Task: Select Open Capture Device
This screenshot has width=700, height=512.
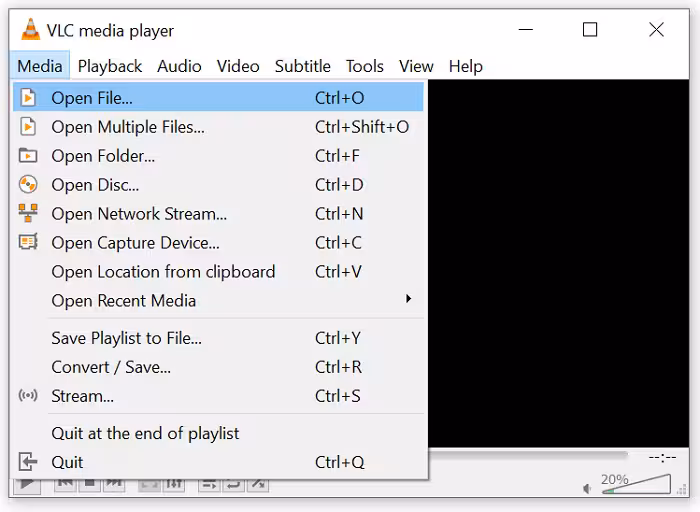Action: (x=218, y=243)
